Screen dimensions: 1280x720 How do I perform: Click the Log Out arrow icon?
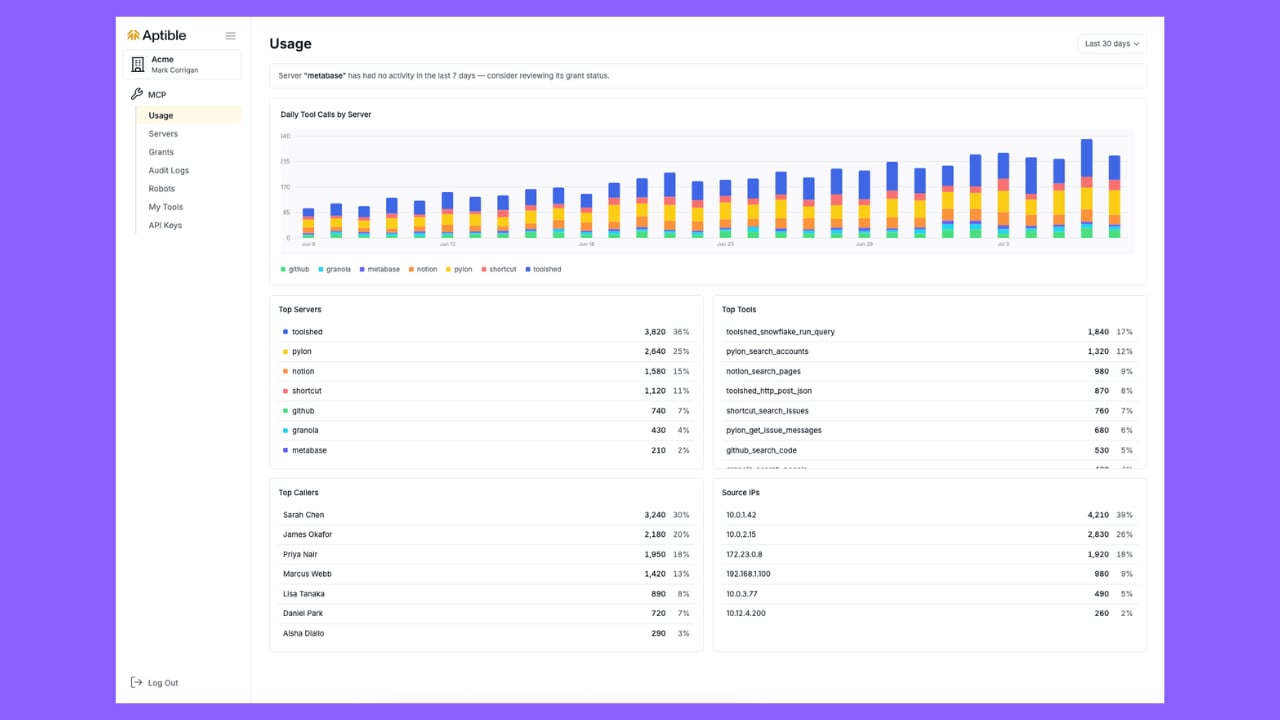[137, 682]
